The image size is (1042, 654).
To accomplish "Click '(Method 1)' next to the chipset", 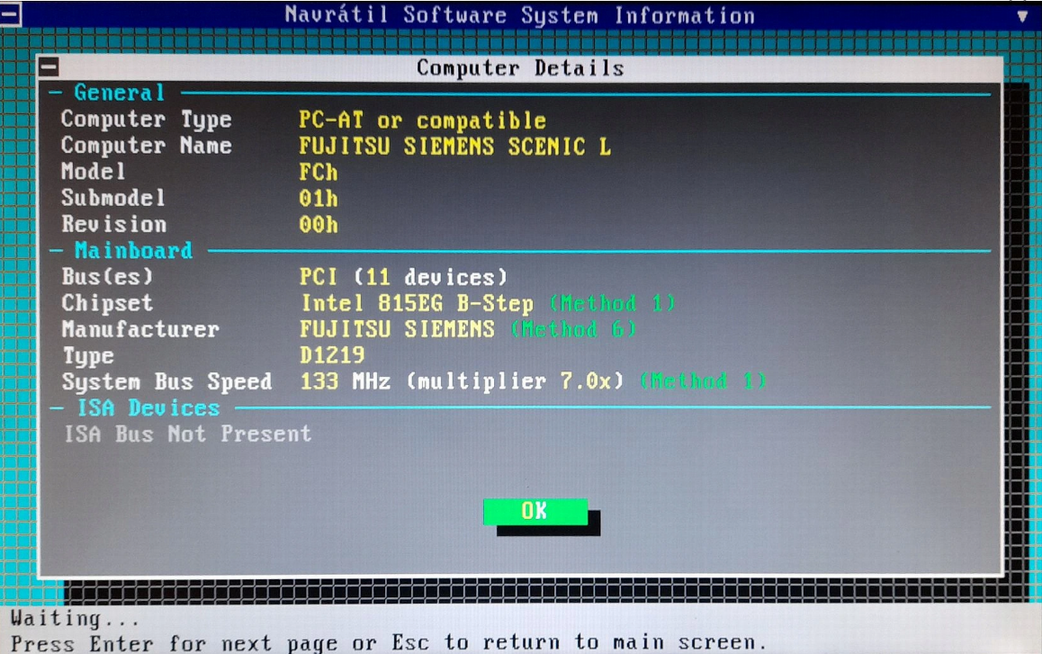I will [x=612, y=303].
